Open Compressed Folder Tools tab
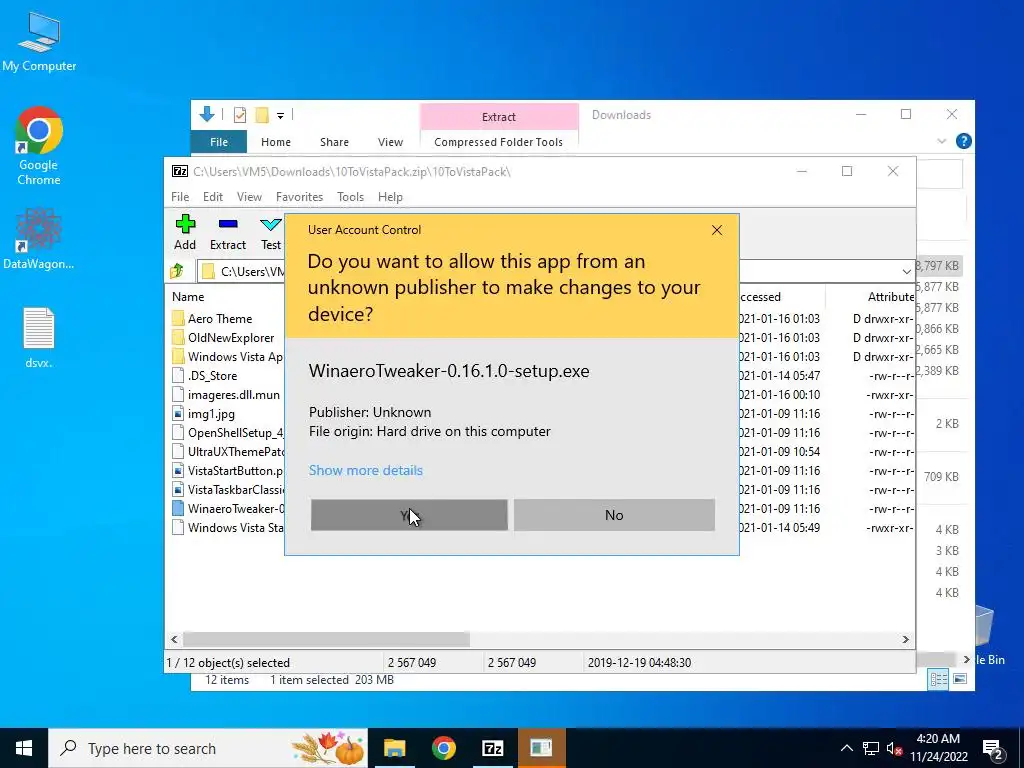 pos(498,142)
